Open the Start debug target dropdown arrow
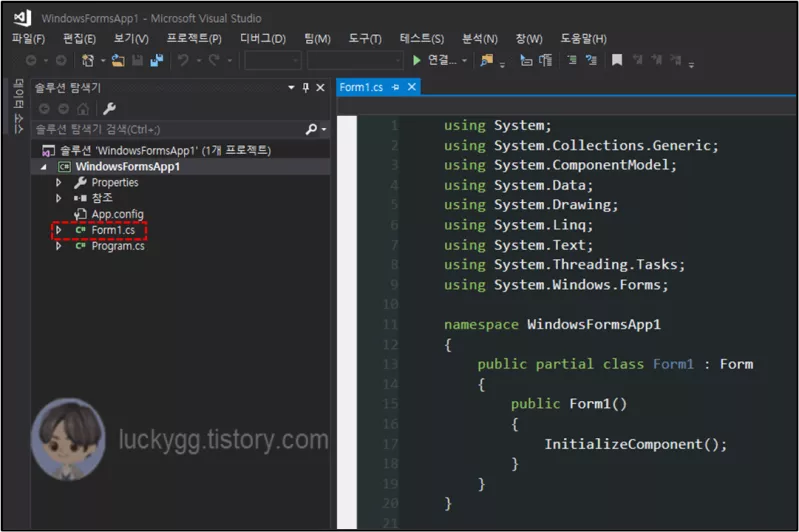The image size is (799, 532). [x=464, y=61]
